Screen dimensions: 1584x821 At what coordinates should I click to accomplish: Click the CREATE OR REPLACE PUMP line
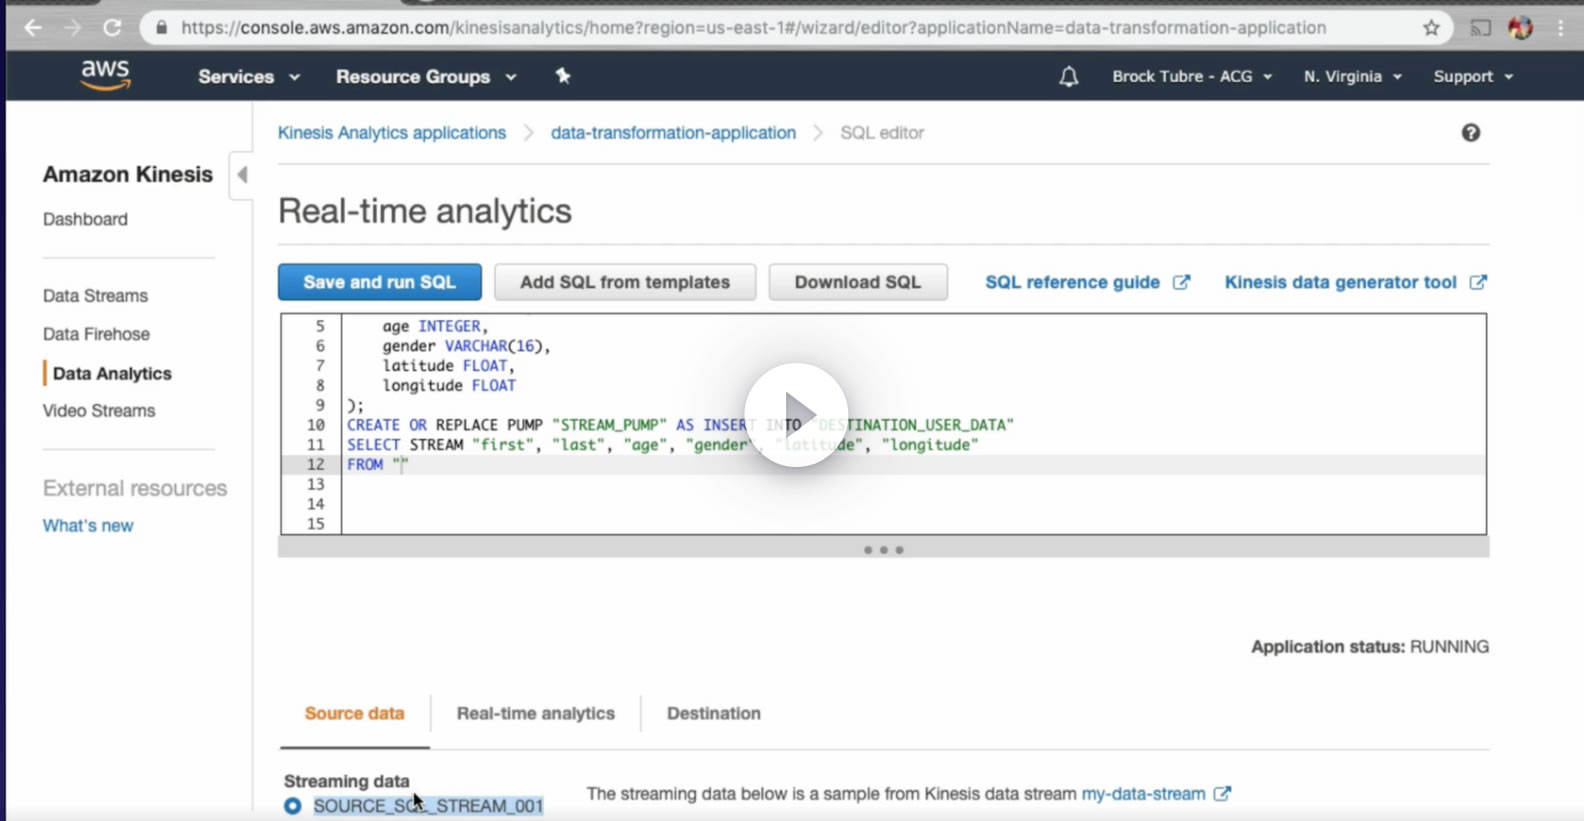point(680,425)
